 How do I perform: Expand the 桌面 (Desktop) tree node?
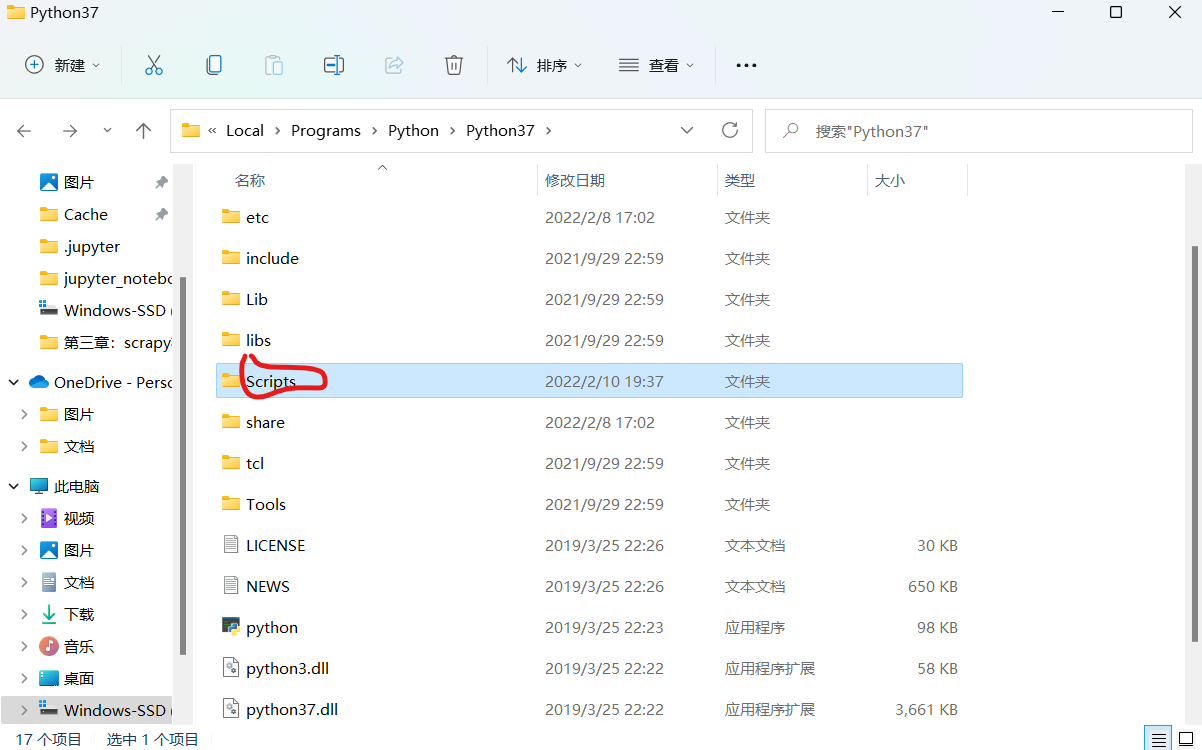point(26,678)
